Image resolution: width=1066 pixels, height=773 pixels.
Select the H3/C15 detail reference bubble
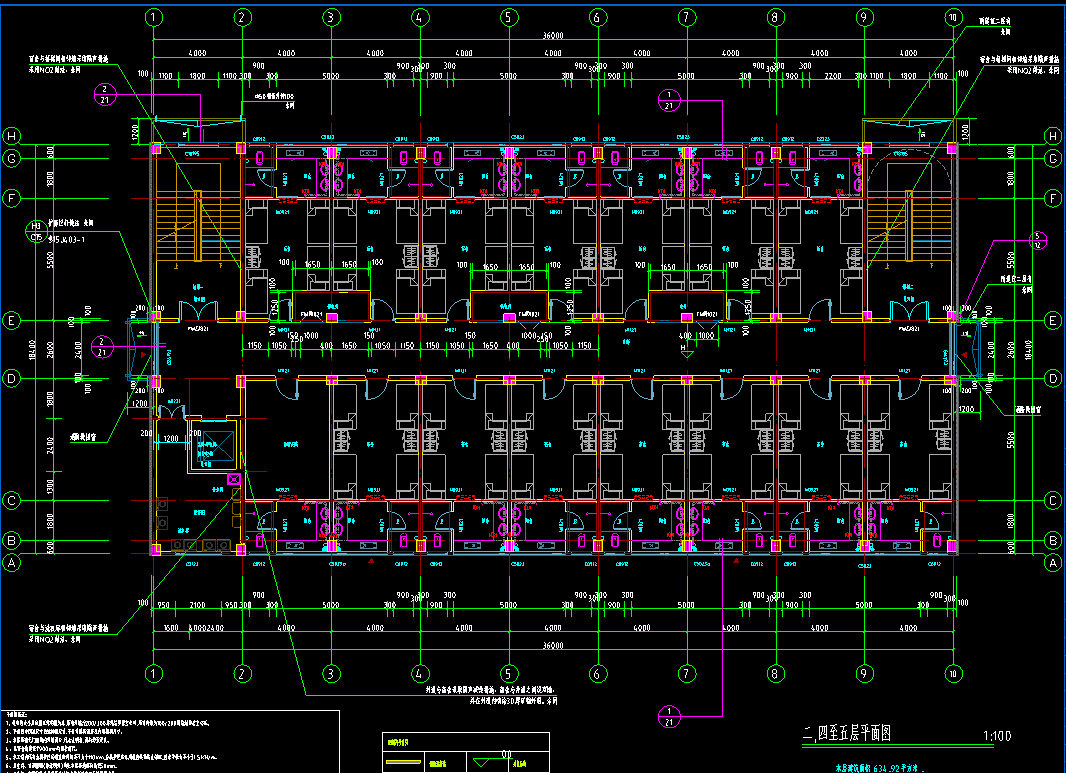36,231
